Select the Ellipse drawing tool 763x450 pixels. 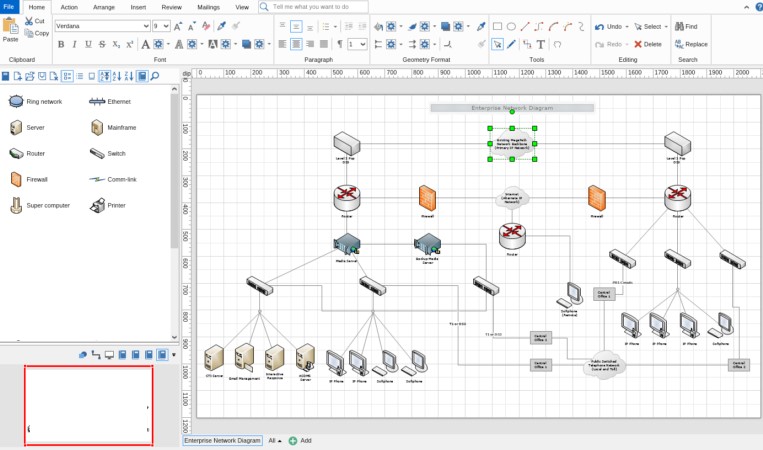511,26
